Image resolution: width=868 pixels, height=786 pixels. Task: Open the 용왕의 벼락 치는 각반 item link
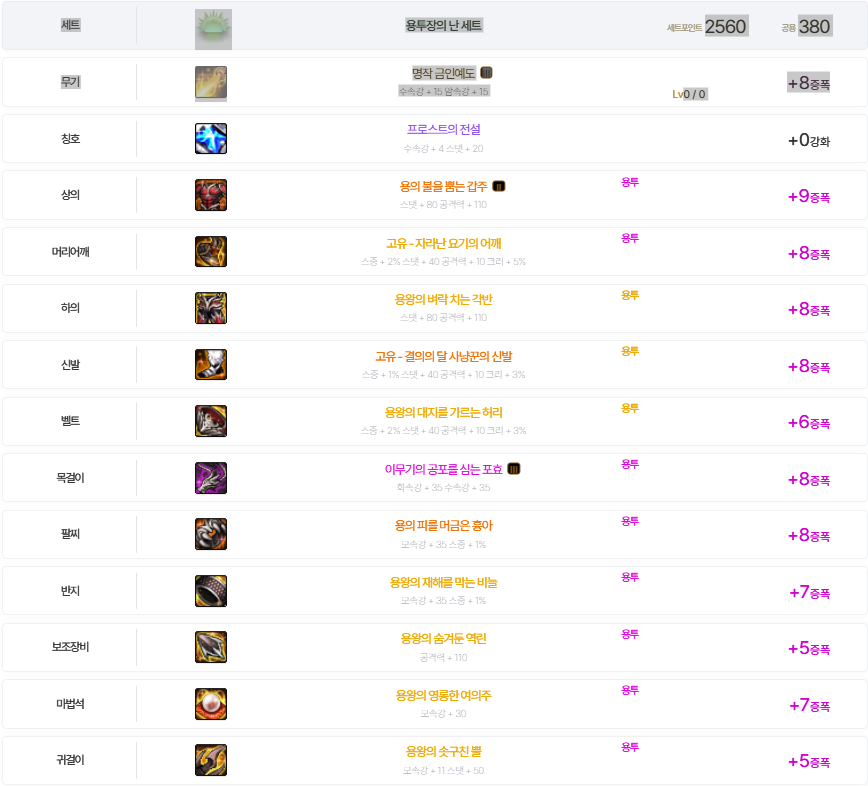443,299
